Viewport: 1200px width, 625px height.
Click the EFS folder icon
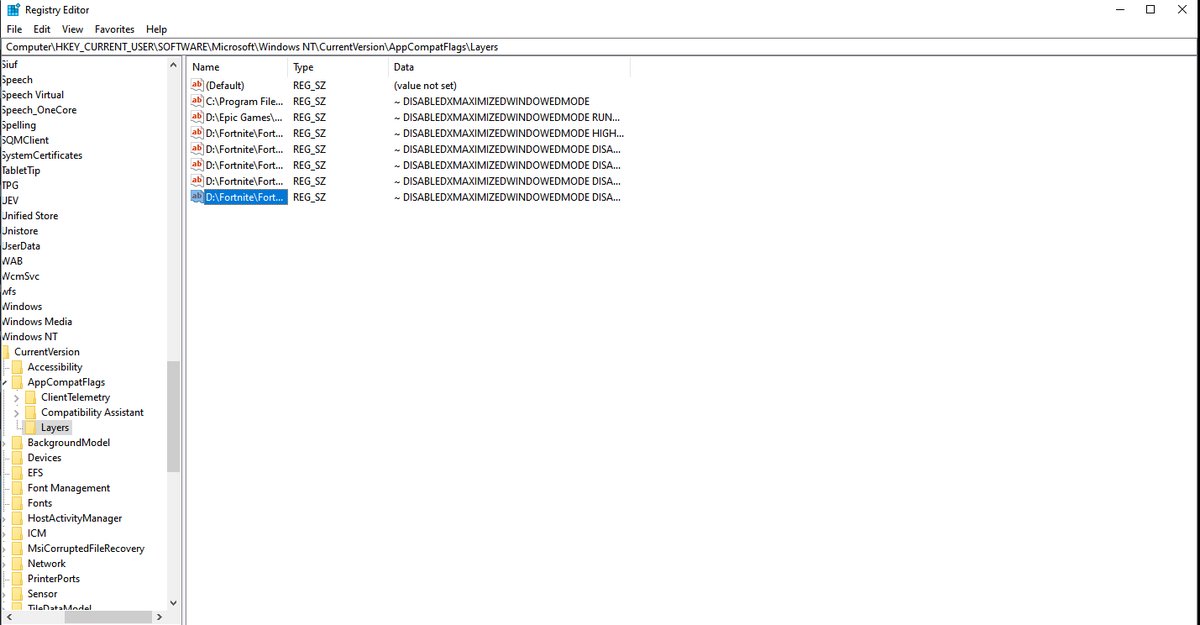(18, 473)
